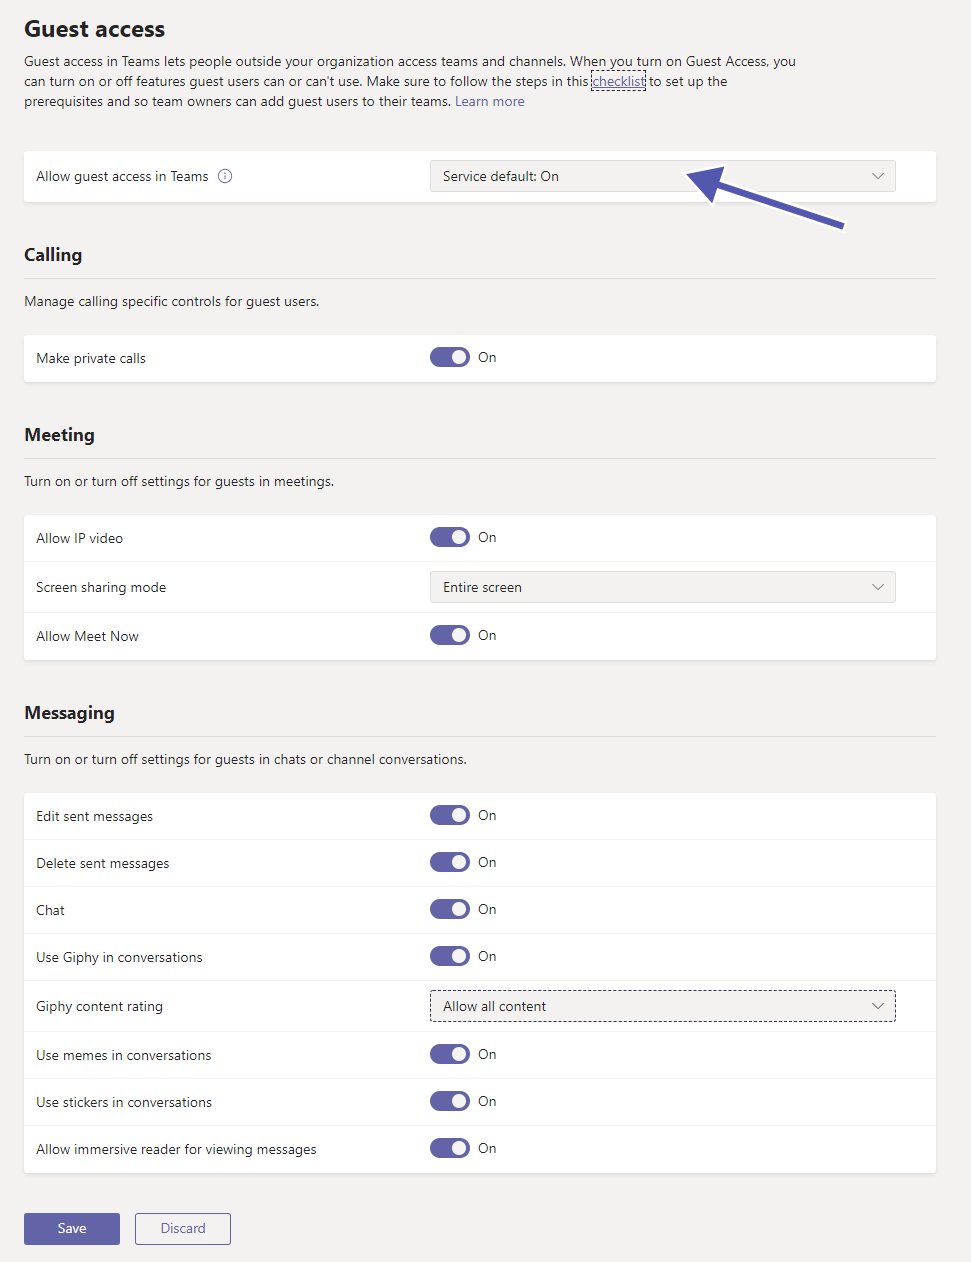The height and width of the screenshot is (1262, 971).
Task: Open the Allow guest access in Teams dropdown
Action: point(662,176)
